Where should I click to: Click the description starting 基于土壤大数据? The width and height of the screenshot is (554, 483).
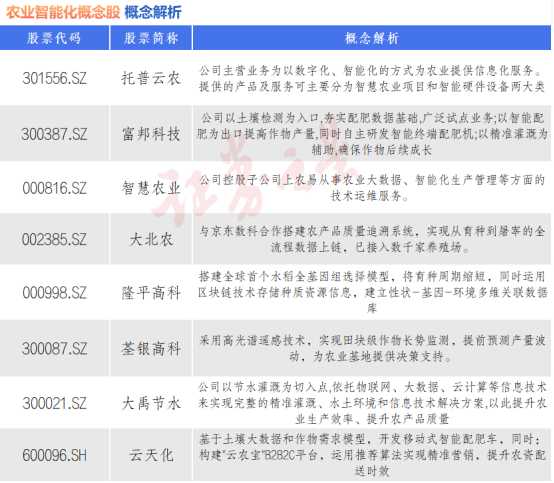pyautogui.click(x=372, y=455)
